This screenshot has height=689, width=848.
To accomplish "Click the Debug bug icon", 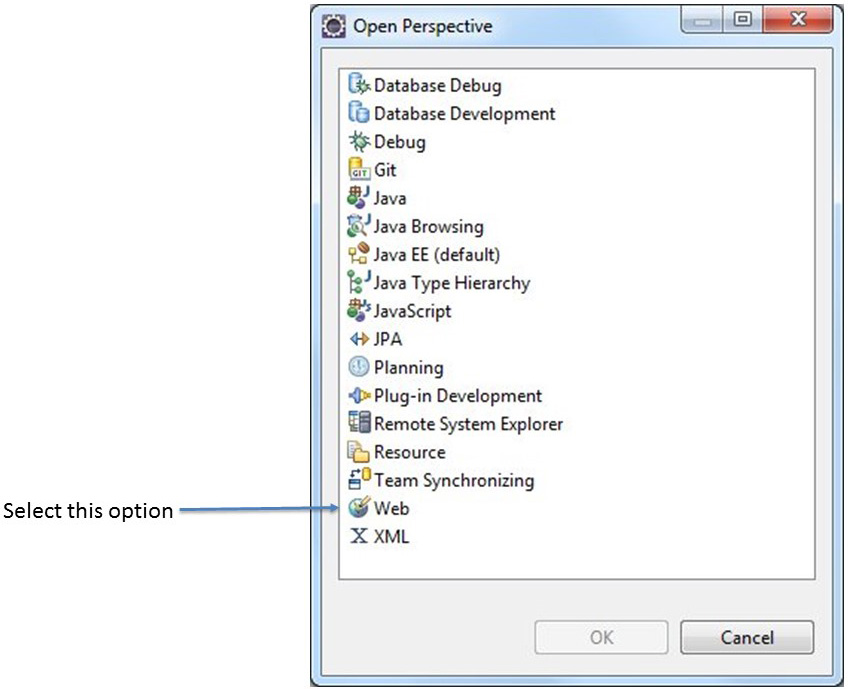I will click(359, 142).
